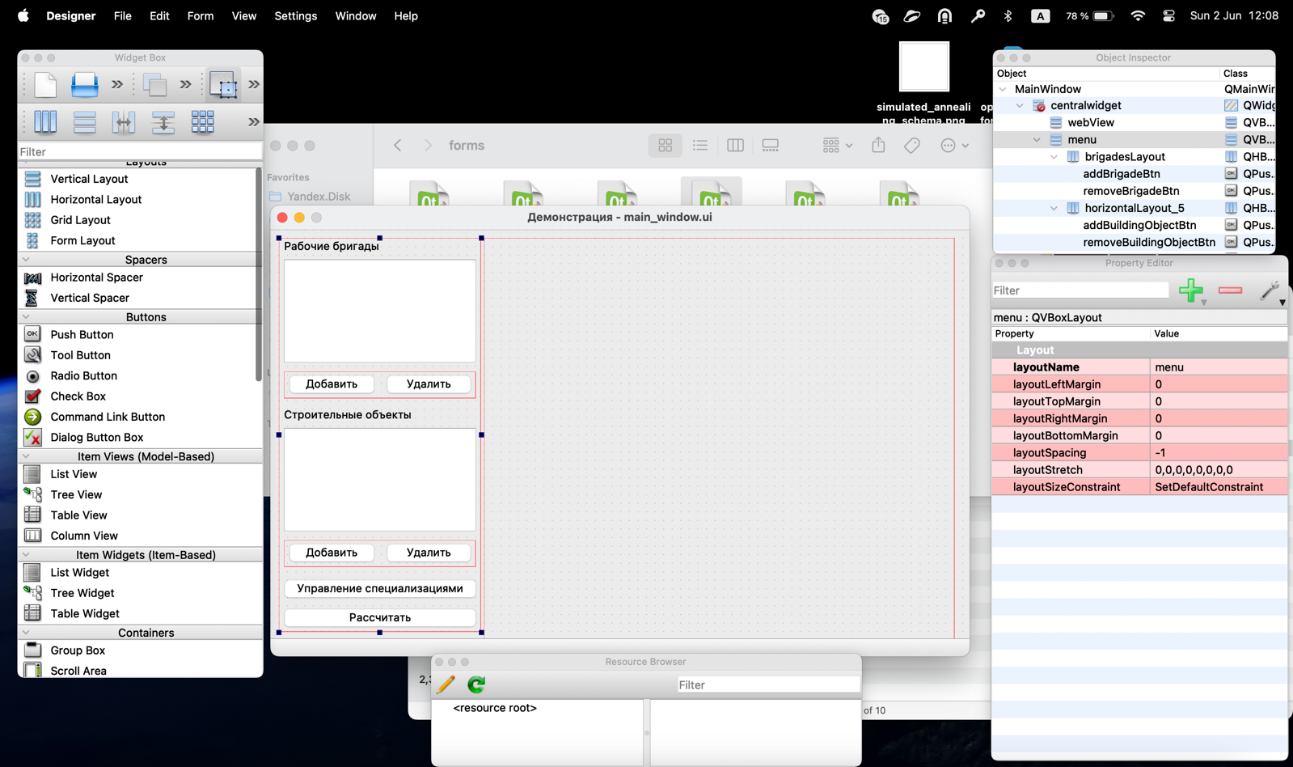The image size is (1293, 767).
Task: Click the Save form disk icon
Action: (84, 85)
